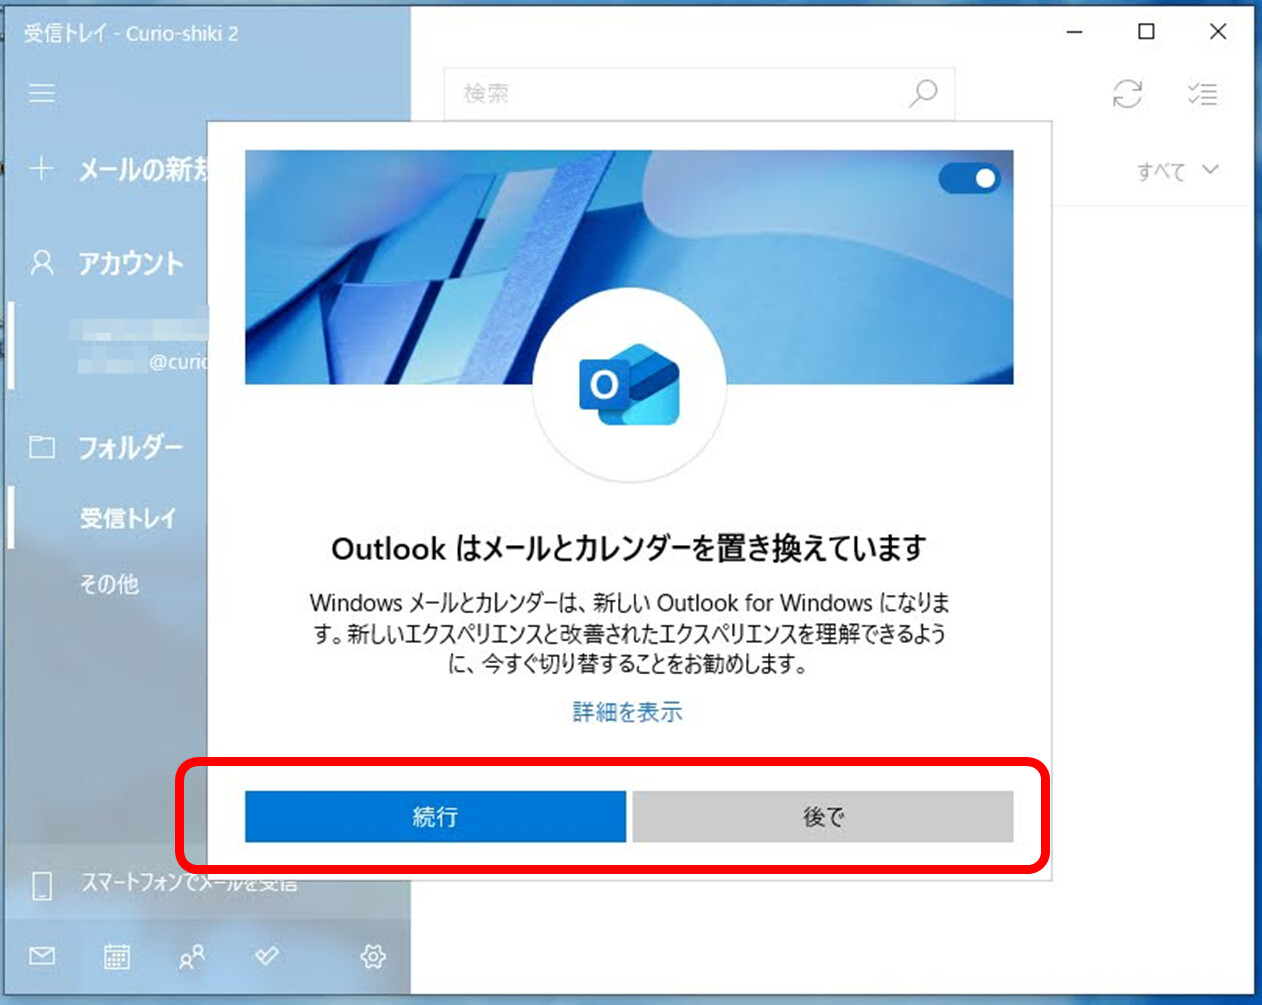The image size is (1262, 1005).
Task: Click the folder icon beside フォルダー
Action: pyautogui.click(x=42, y=447)
